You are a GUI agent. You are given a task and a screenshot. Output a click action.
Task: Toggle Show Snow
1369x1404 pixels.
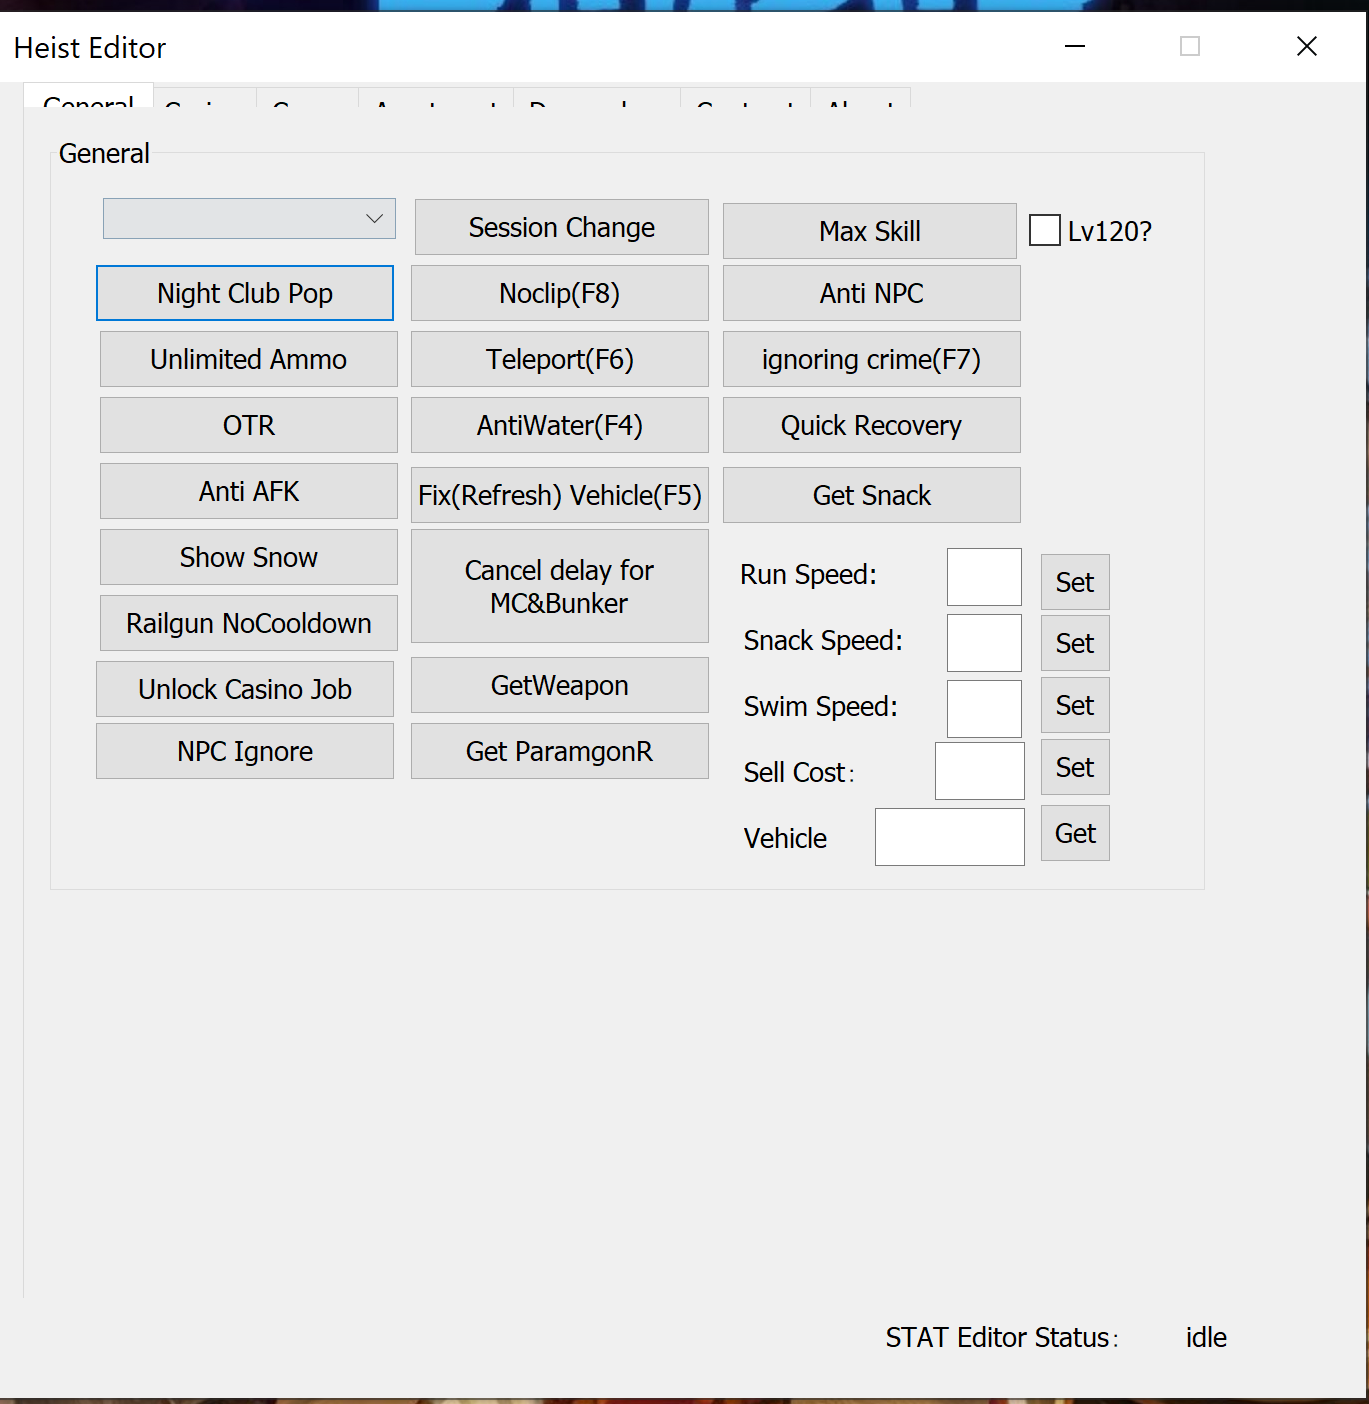coord(249,557)
